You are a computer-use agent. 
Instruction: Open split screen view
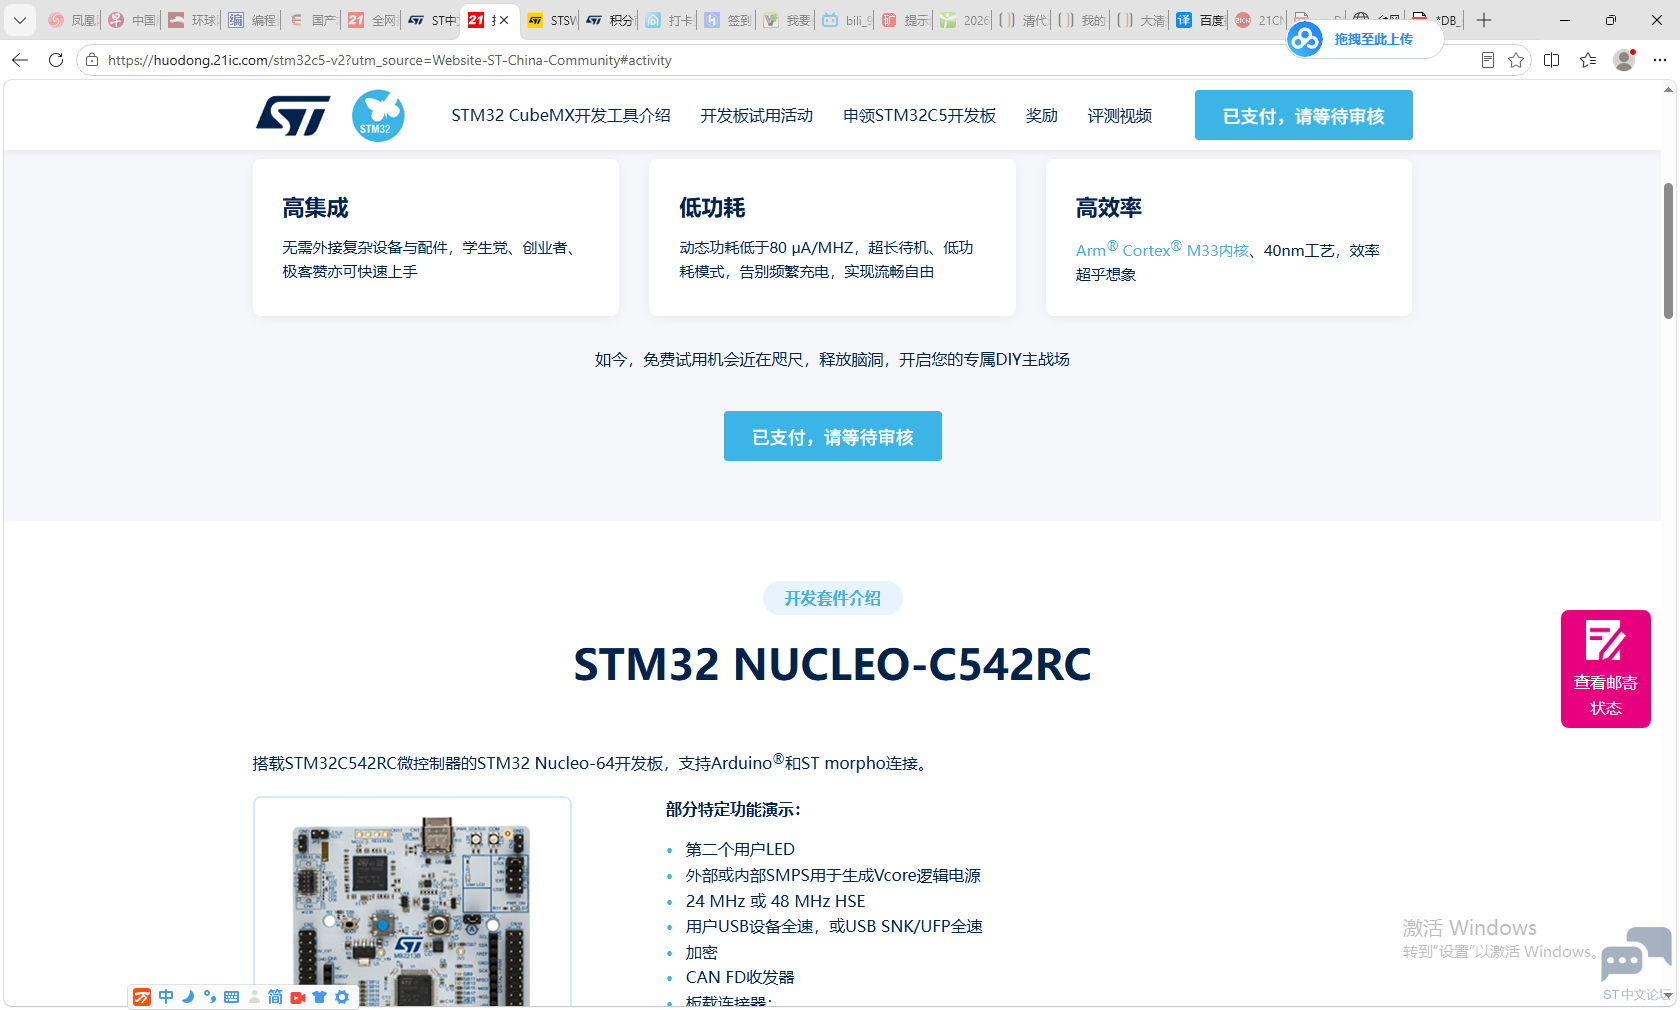[1552, 60]
